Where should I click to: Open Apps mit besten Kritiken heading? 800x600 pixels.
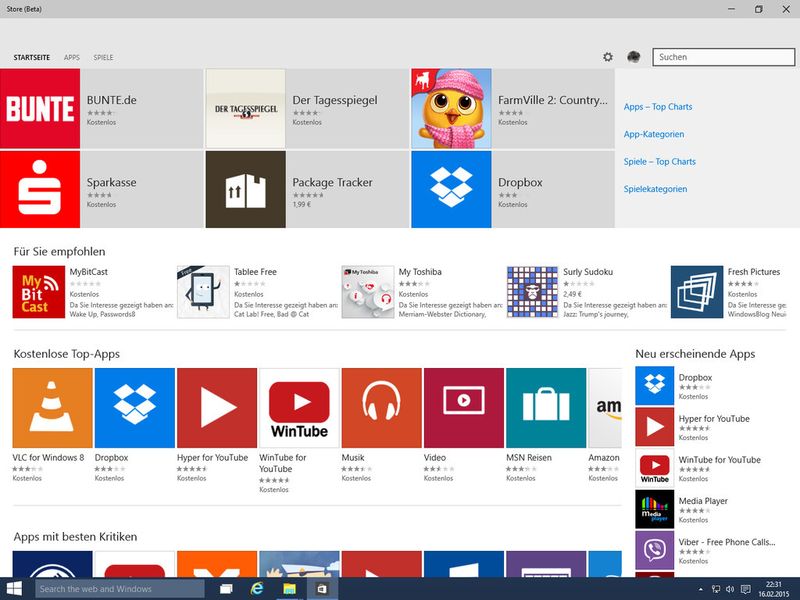75,537
